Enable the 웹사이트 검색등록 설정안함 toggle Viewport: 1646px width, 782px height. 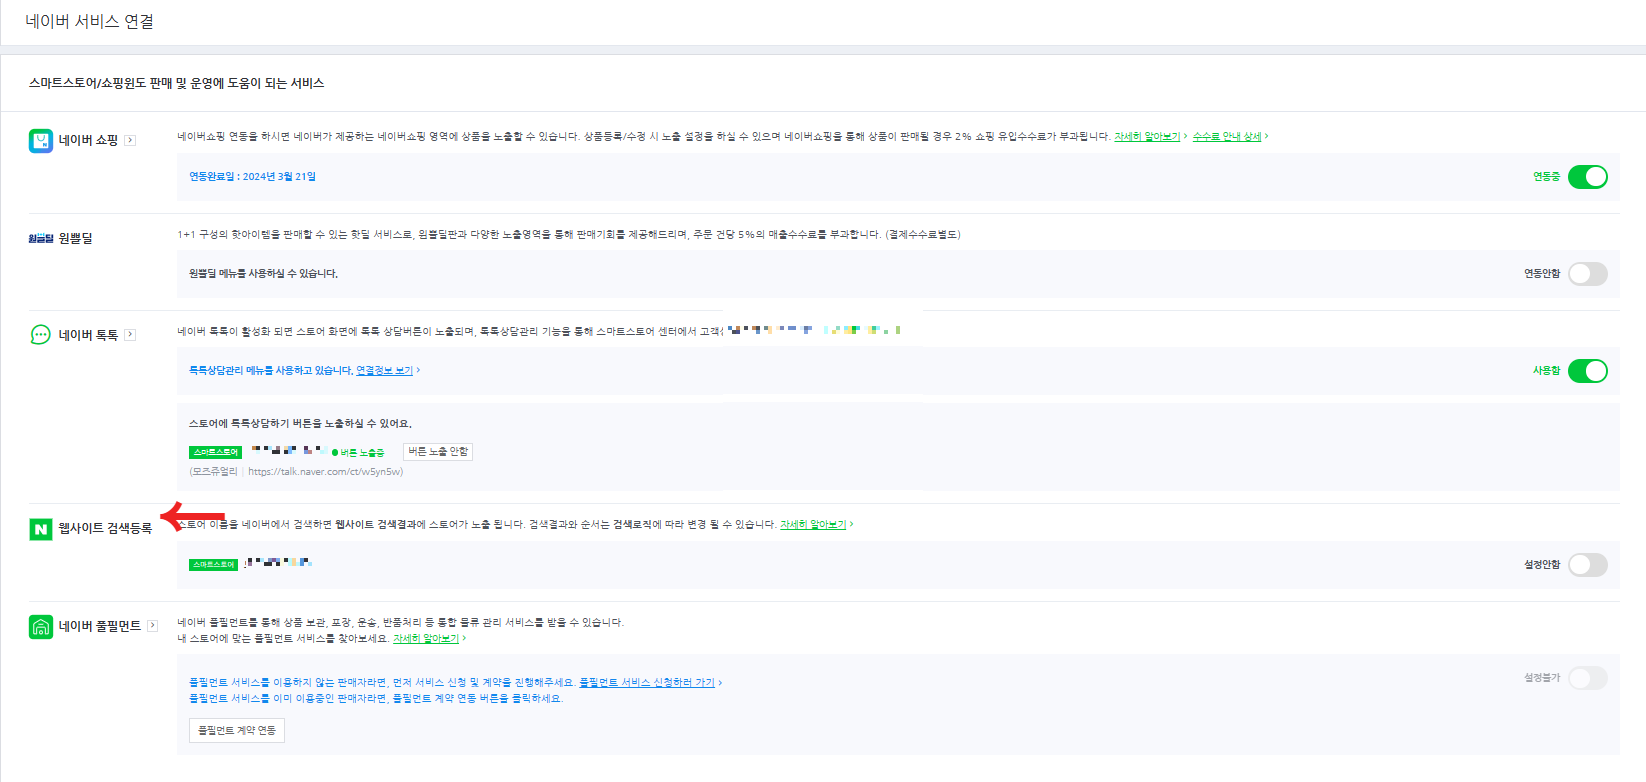point(1588,565)
